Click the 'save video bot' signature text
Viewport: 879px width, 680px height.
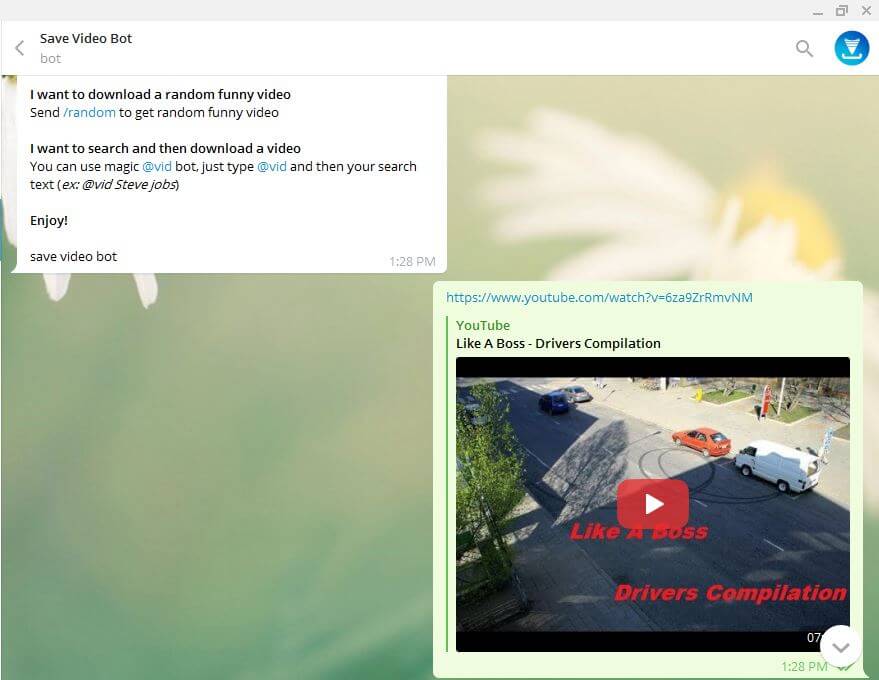point(73,256)
